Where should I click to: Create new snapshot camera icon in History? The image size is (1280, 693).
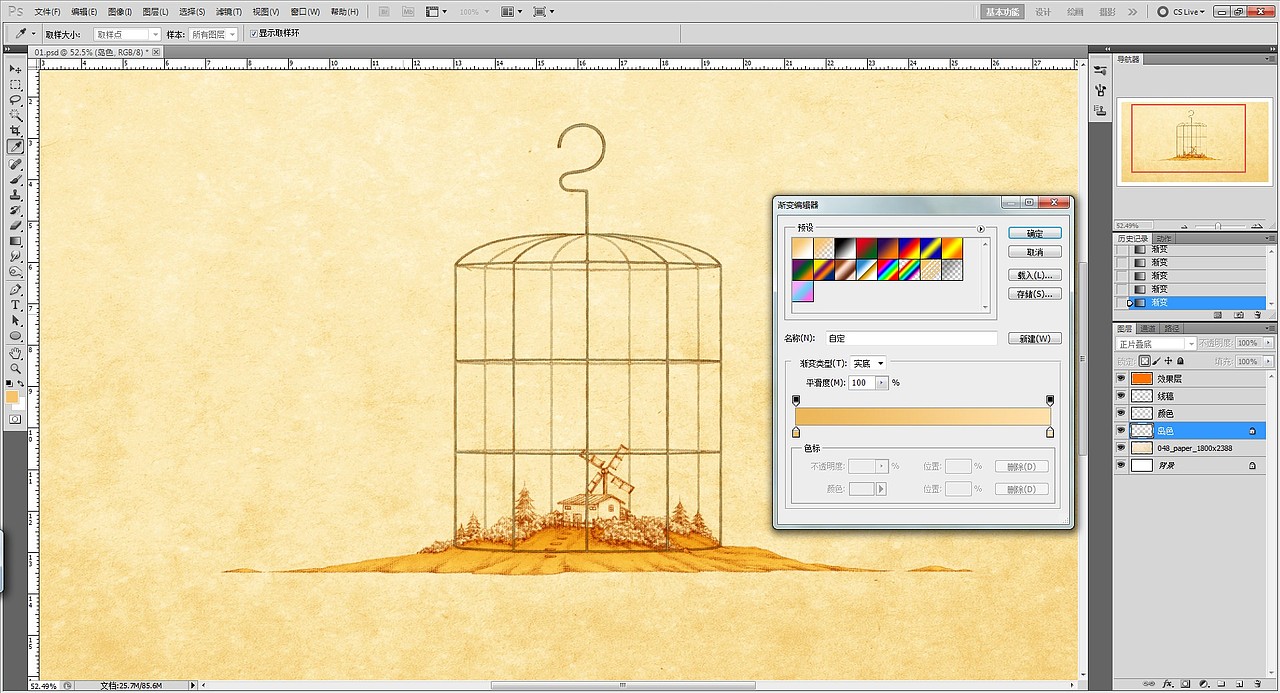point(1239,314)
